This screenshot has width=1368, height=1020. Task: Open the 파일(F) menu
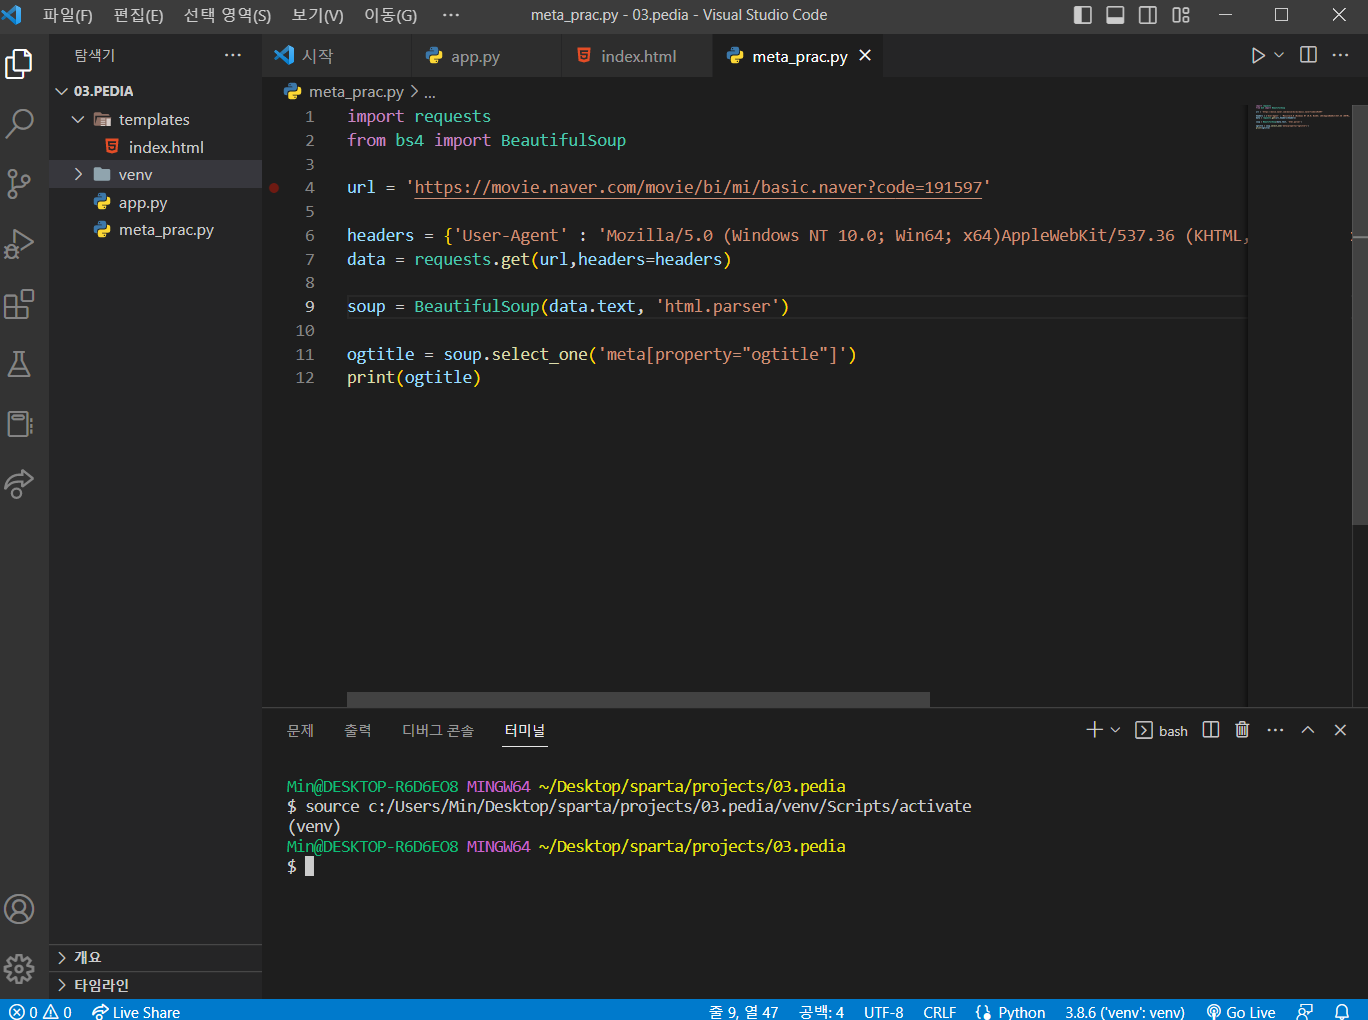[x=68, y=15]
